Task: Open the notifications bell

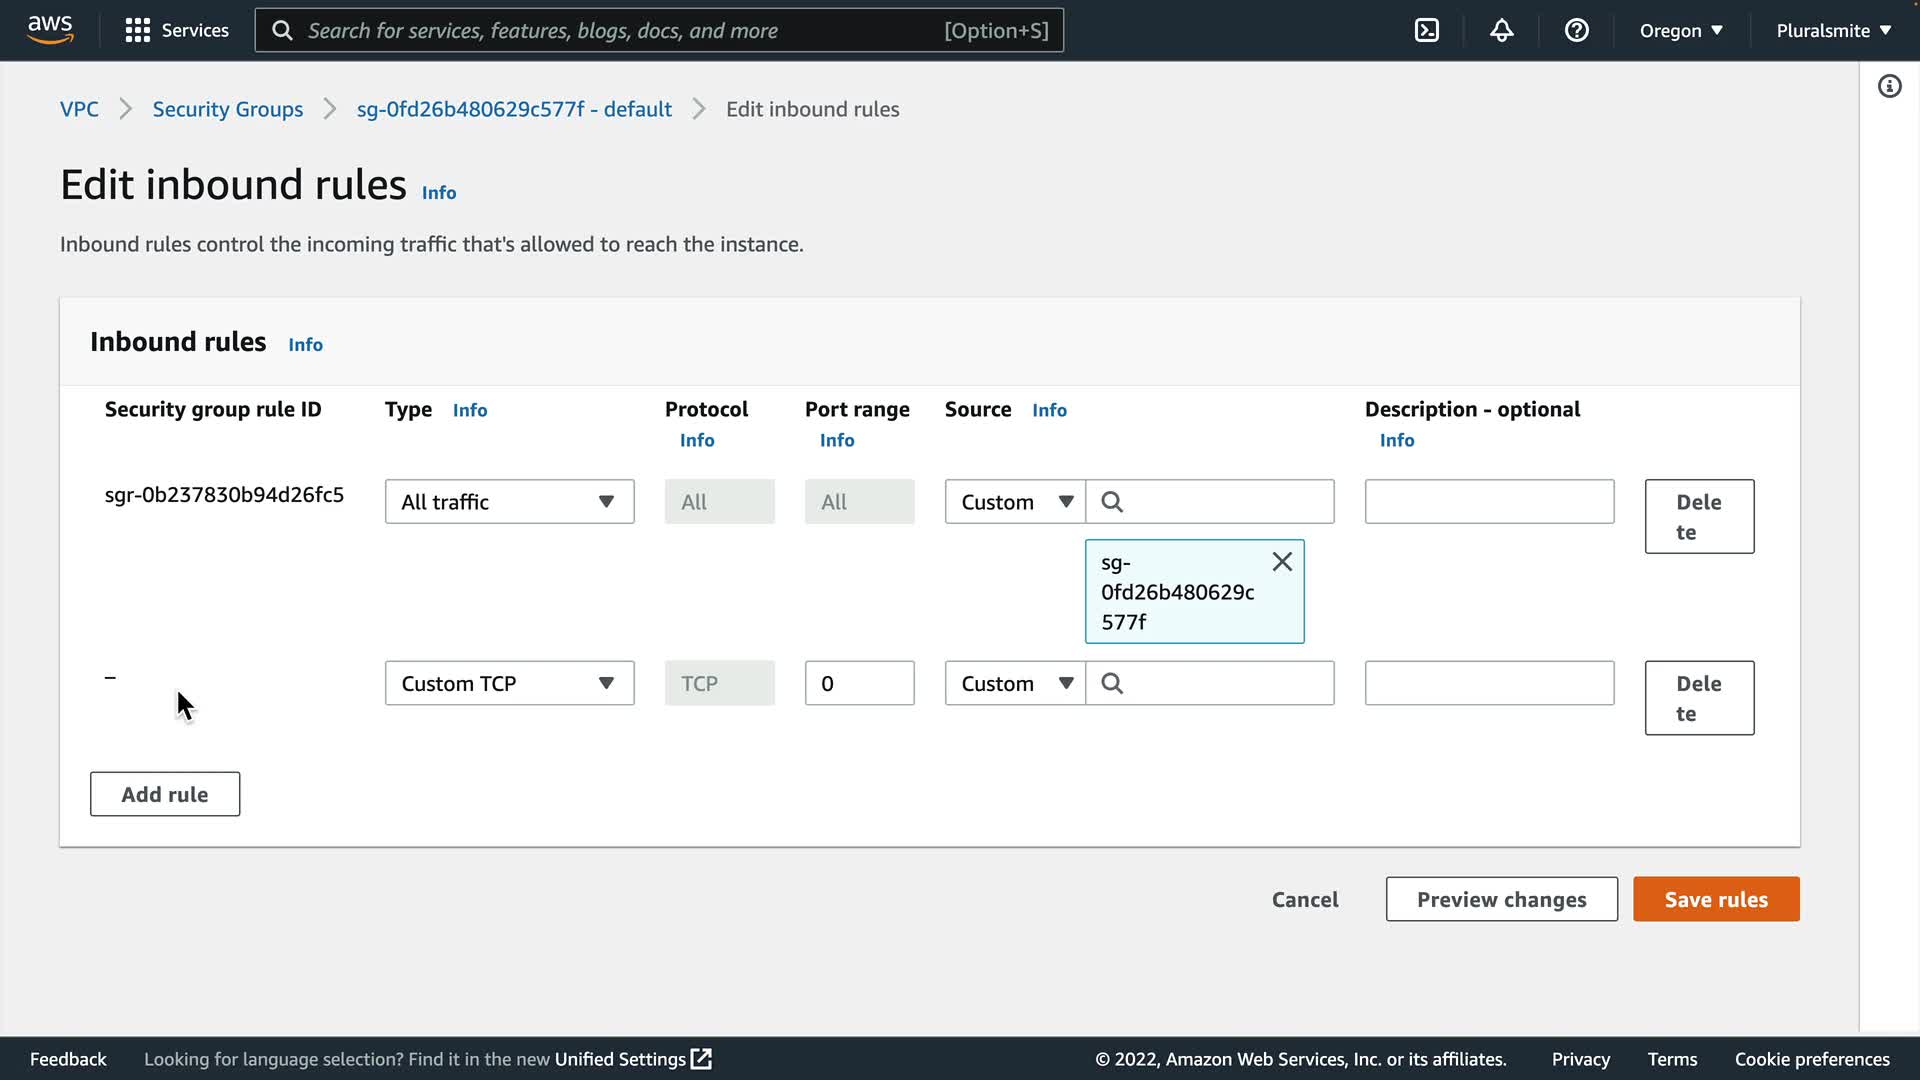Action: 1501,30
